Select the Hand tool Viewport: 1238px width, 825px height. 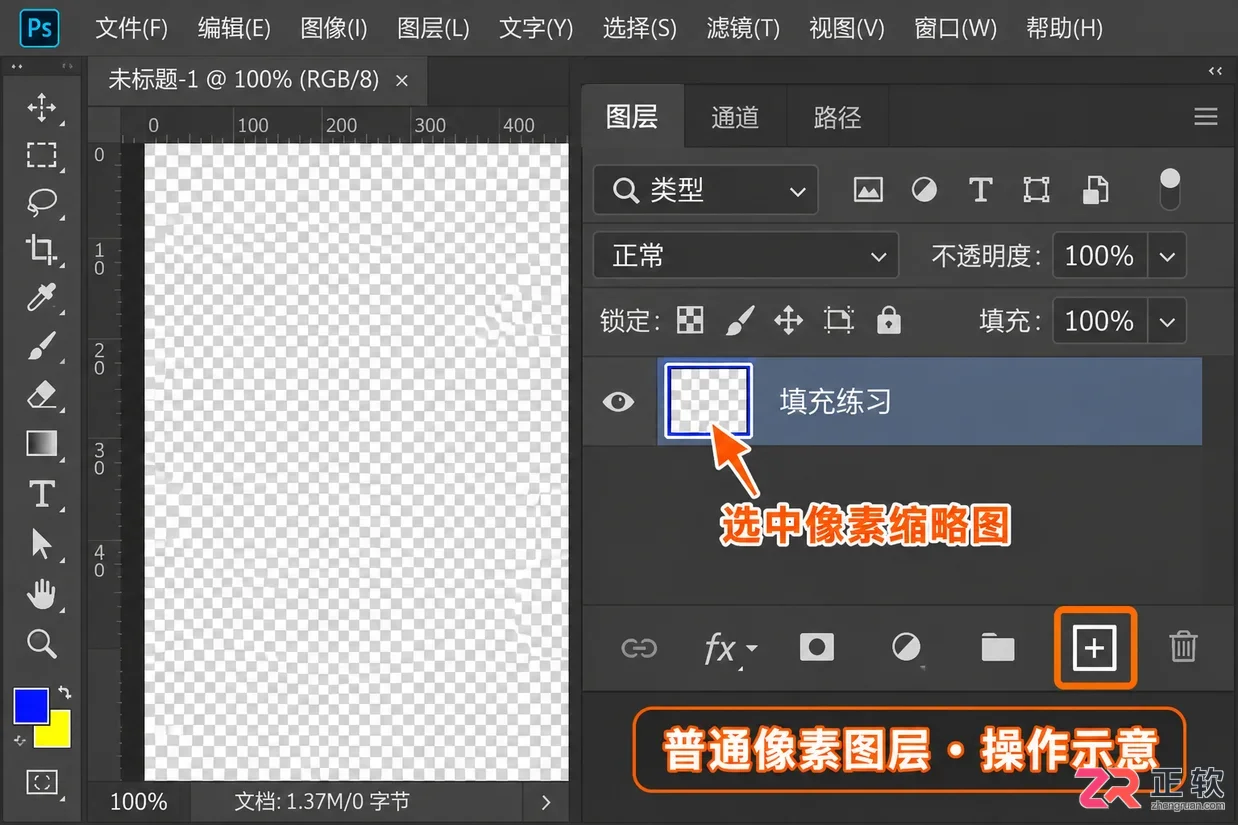(x=41, y=594)
